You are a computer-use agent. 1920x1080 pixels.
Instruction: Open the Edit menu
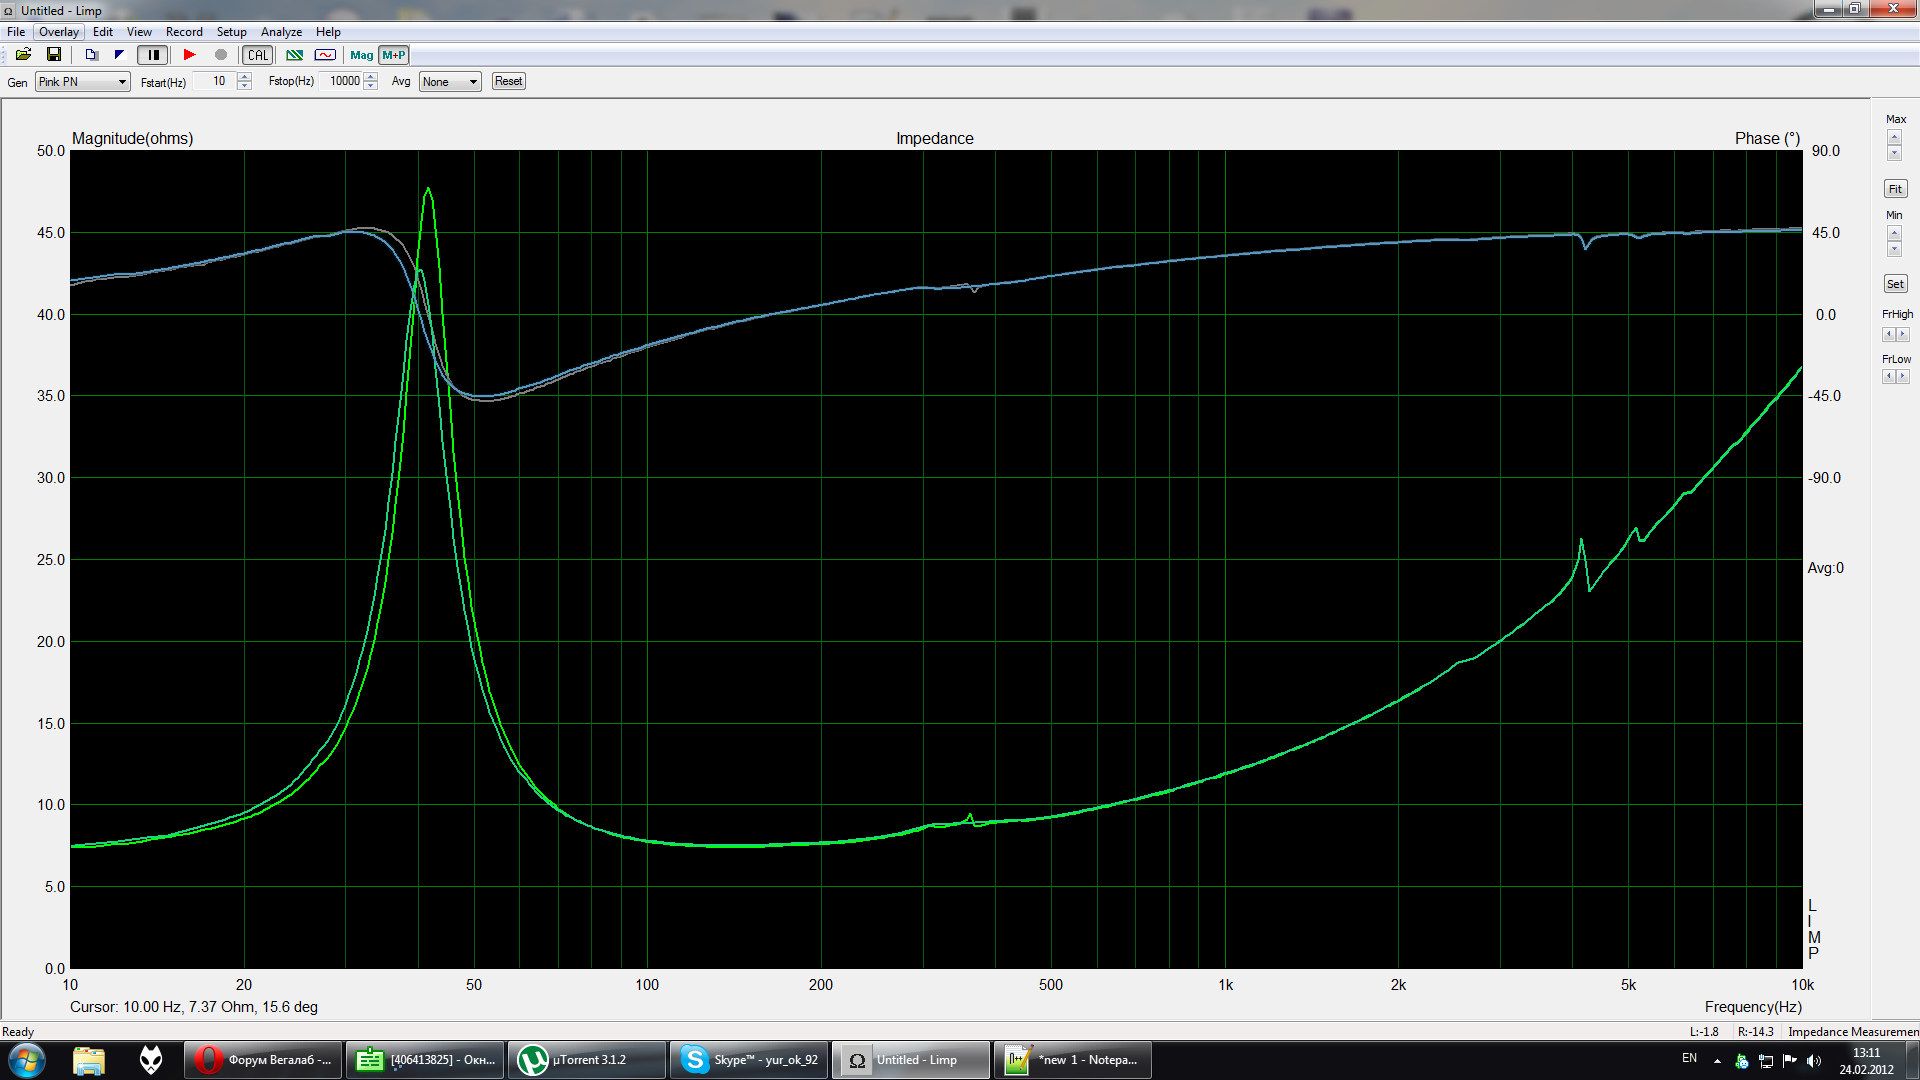103,32
